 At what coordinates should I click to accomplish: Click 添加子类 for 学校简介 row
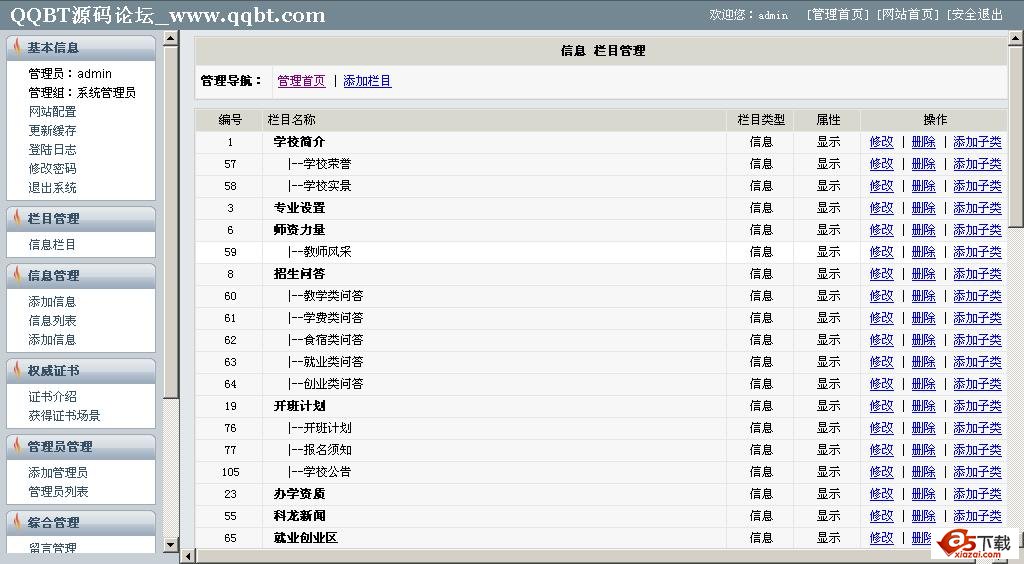[x=977, y=142]
